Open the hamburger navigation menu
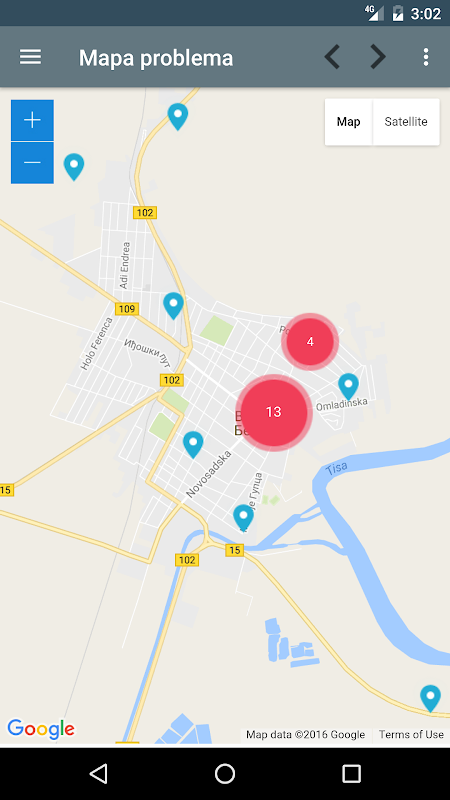The width and height of the screenshot is (450, 800). coord(31,57)
